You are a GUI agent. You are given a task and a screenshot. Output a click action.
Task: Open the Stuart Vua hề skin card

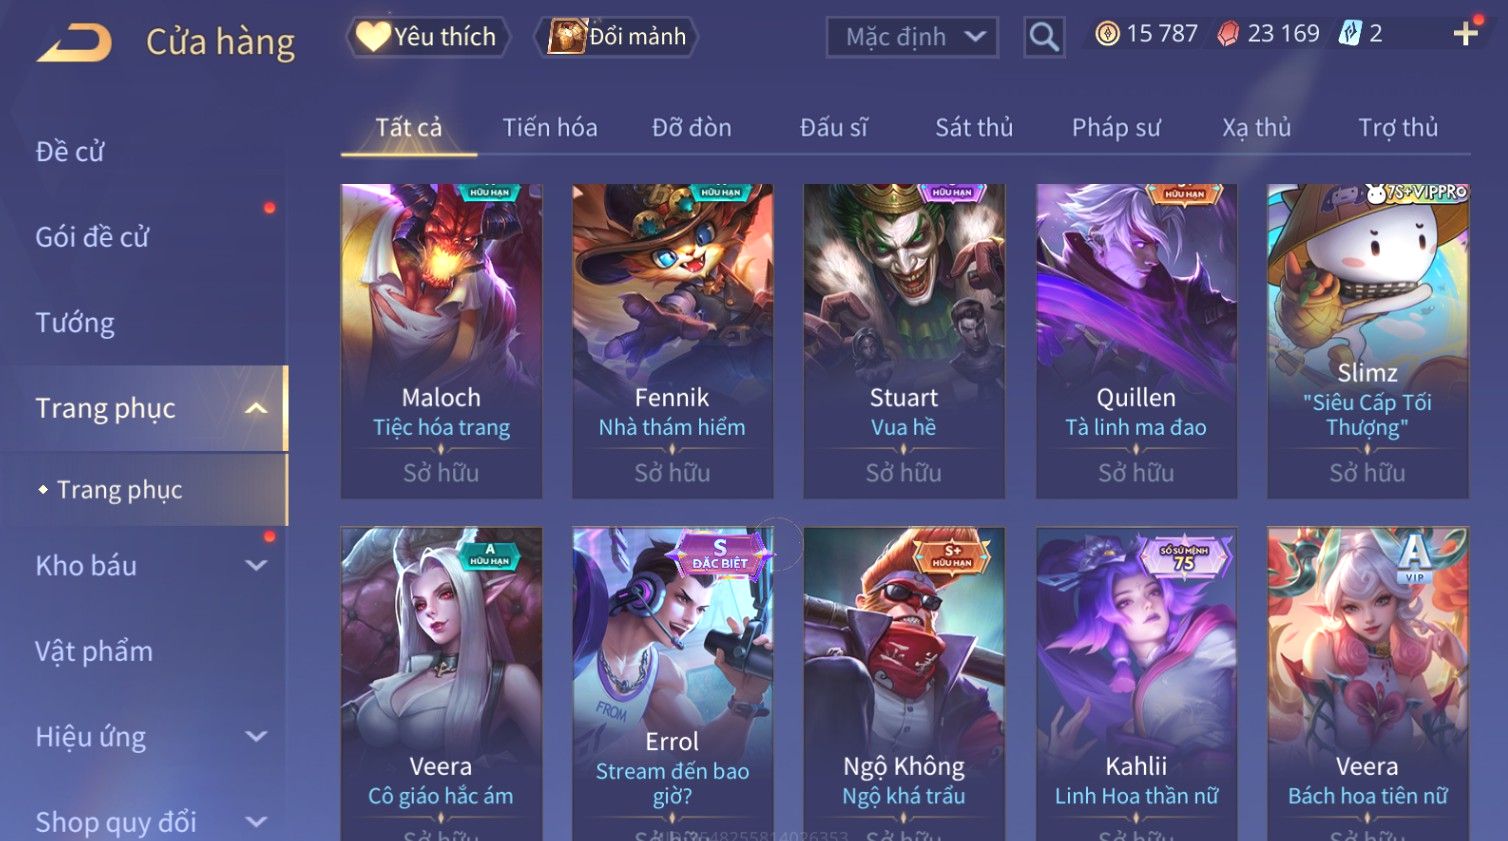pos(904,341)
